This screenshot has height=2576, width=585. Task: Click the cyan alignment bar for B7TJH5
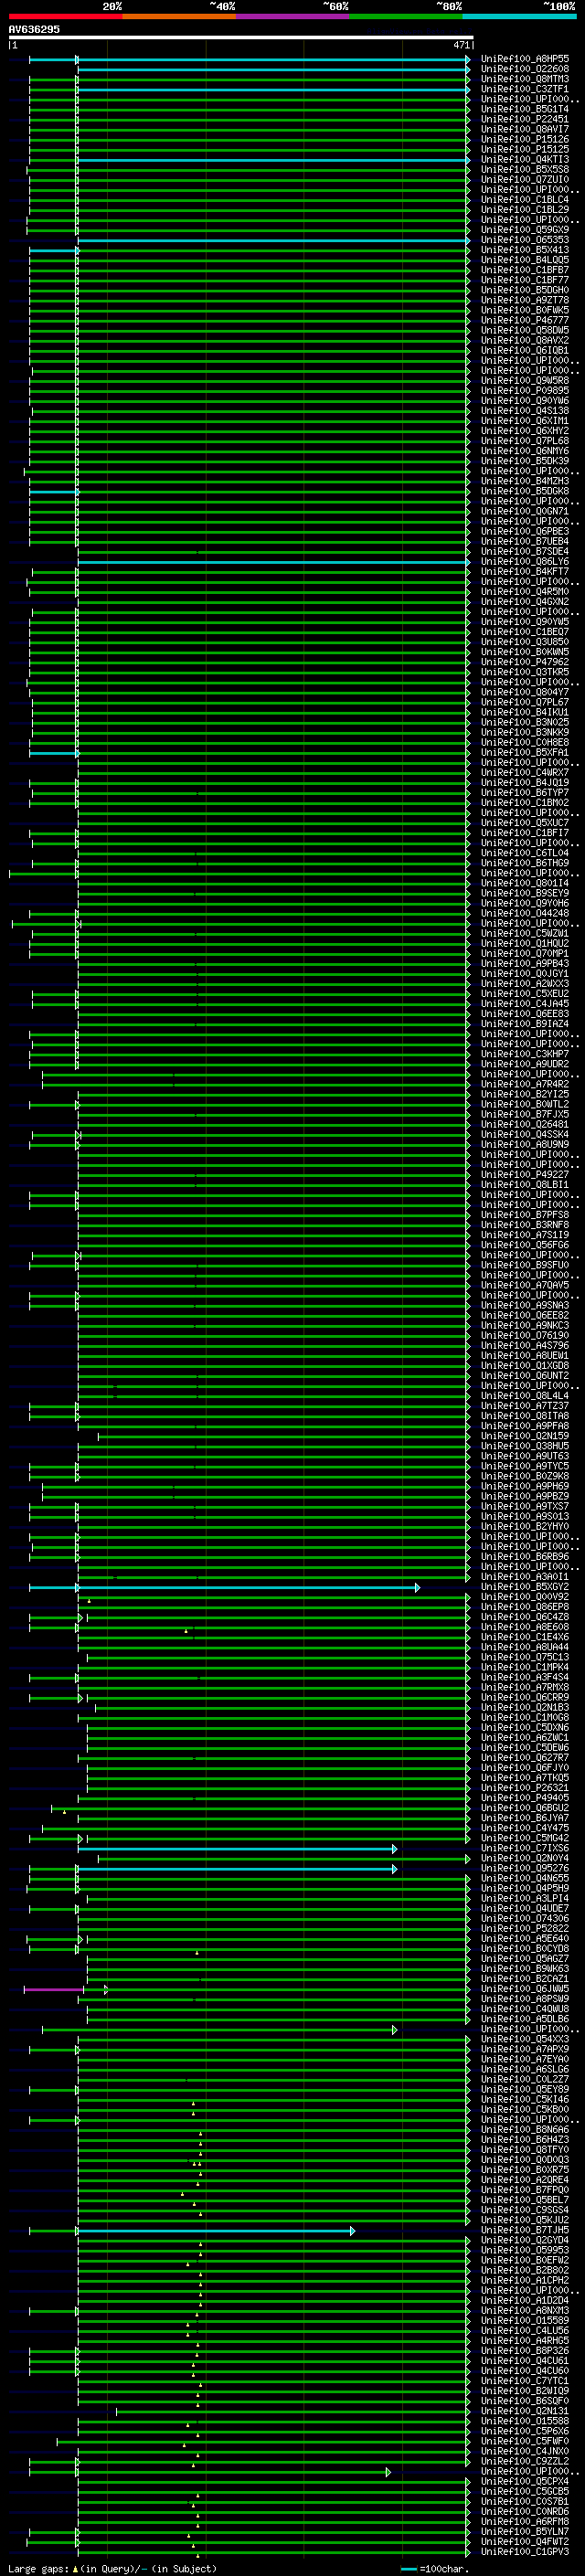tap(216, 2231)
